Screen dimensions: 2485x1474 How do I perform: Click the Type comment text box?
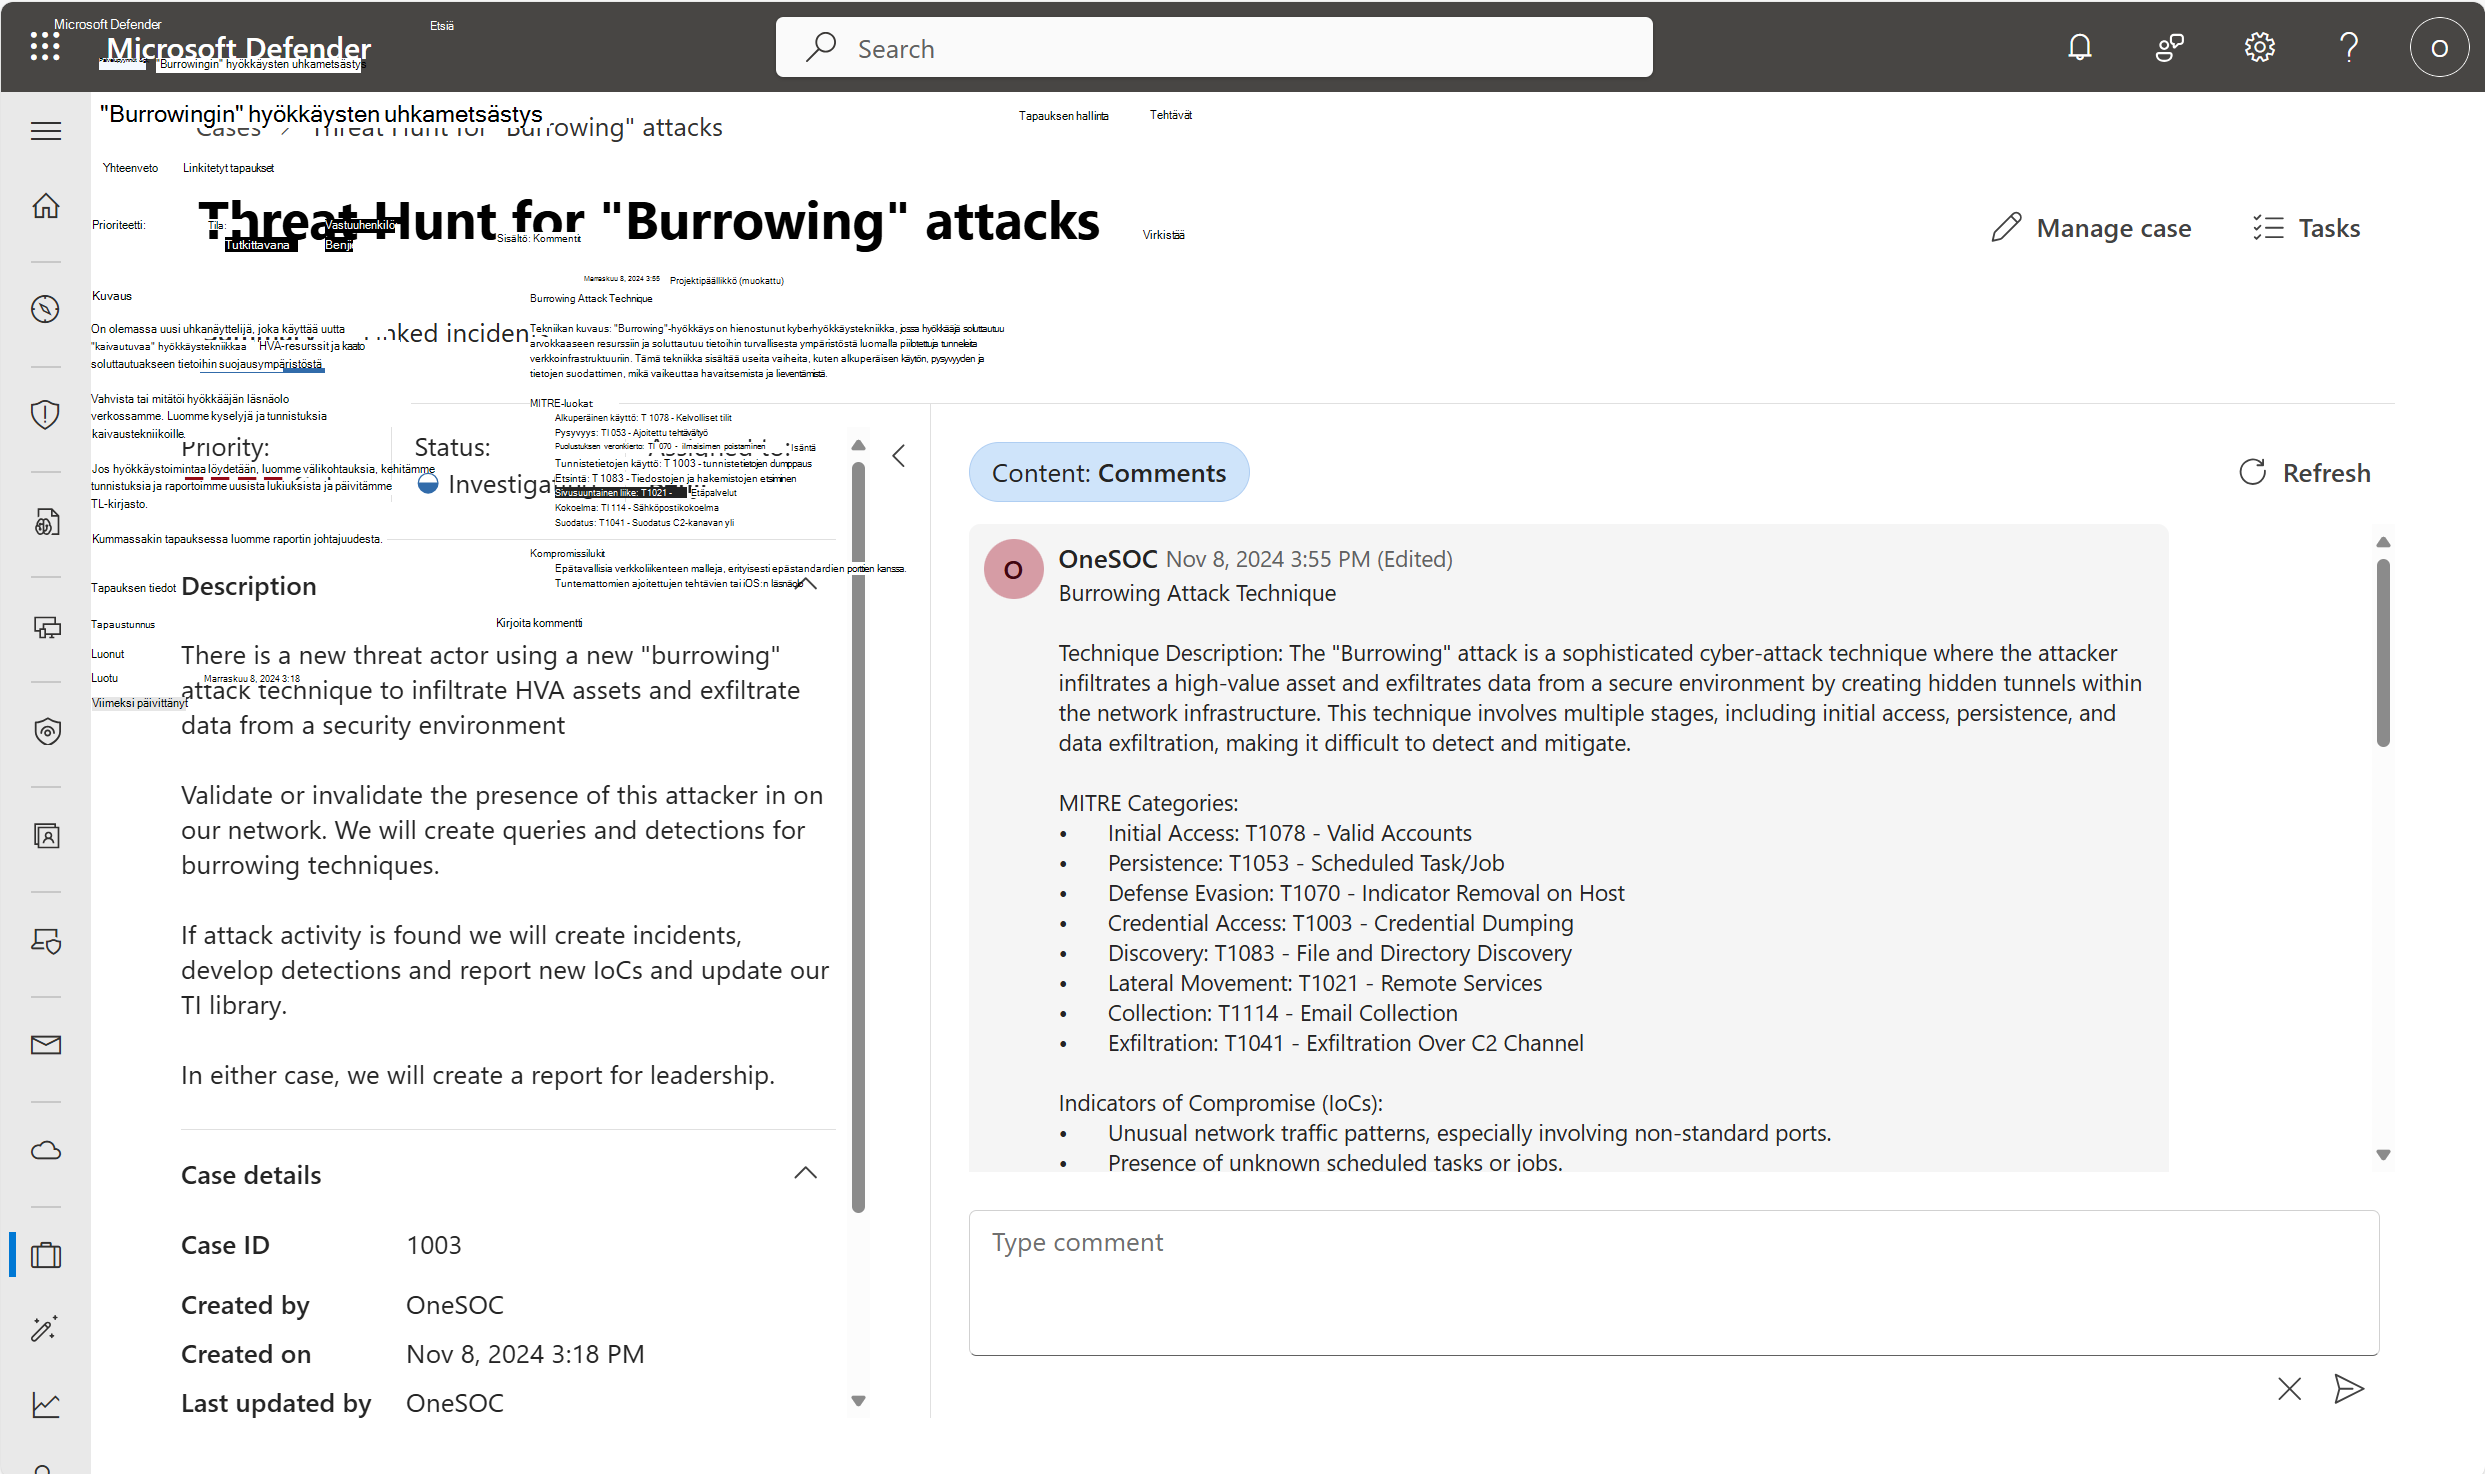coord(1673,1282)
